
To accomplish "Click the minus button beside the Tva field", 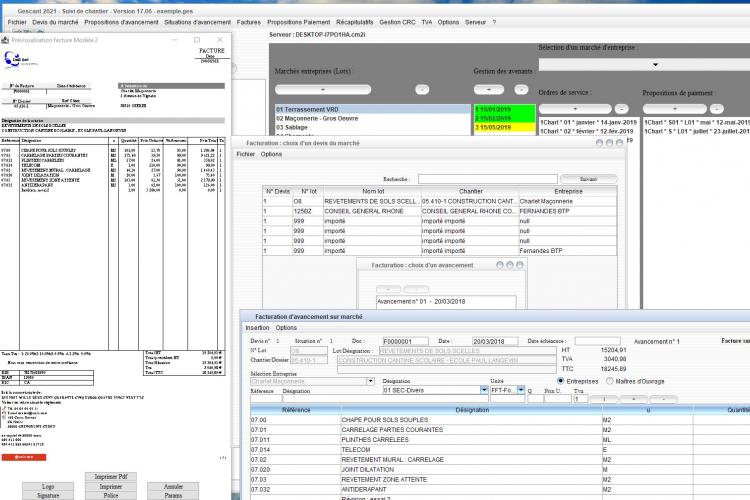I will pos(663,399).
